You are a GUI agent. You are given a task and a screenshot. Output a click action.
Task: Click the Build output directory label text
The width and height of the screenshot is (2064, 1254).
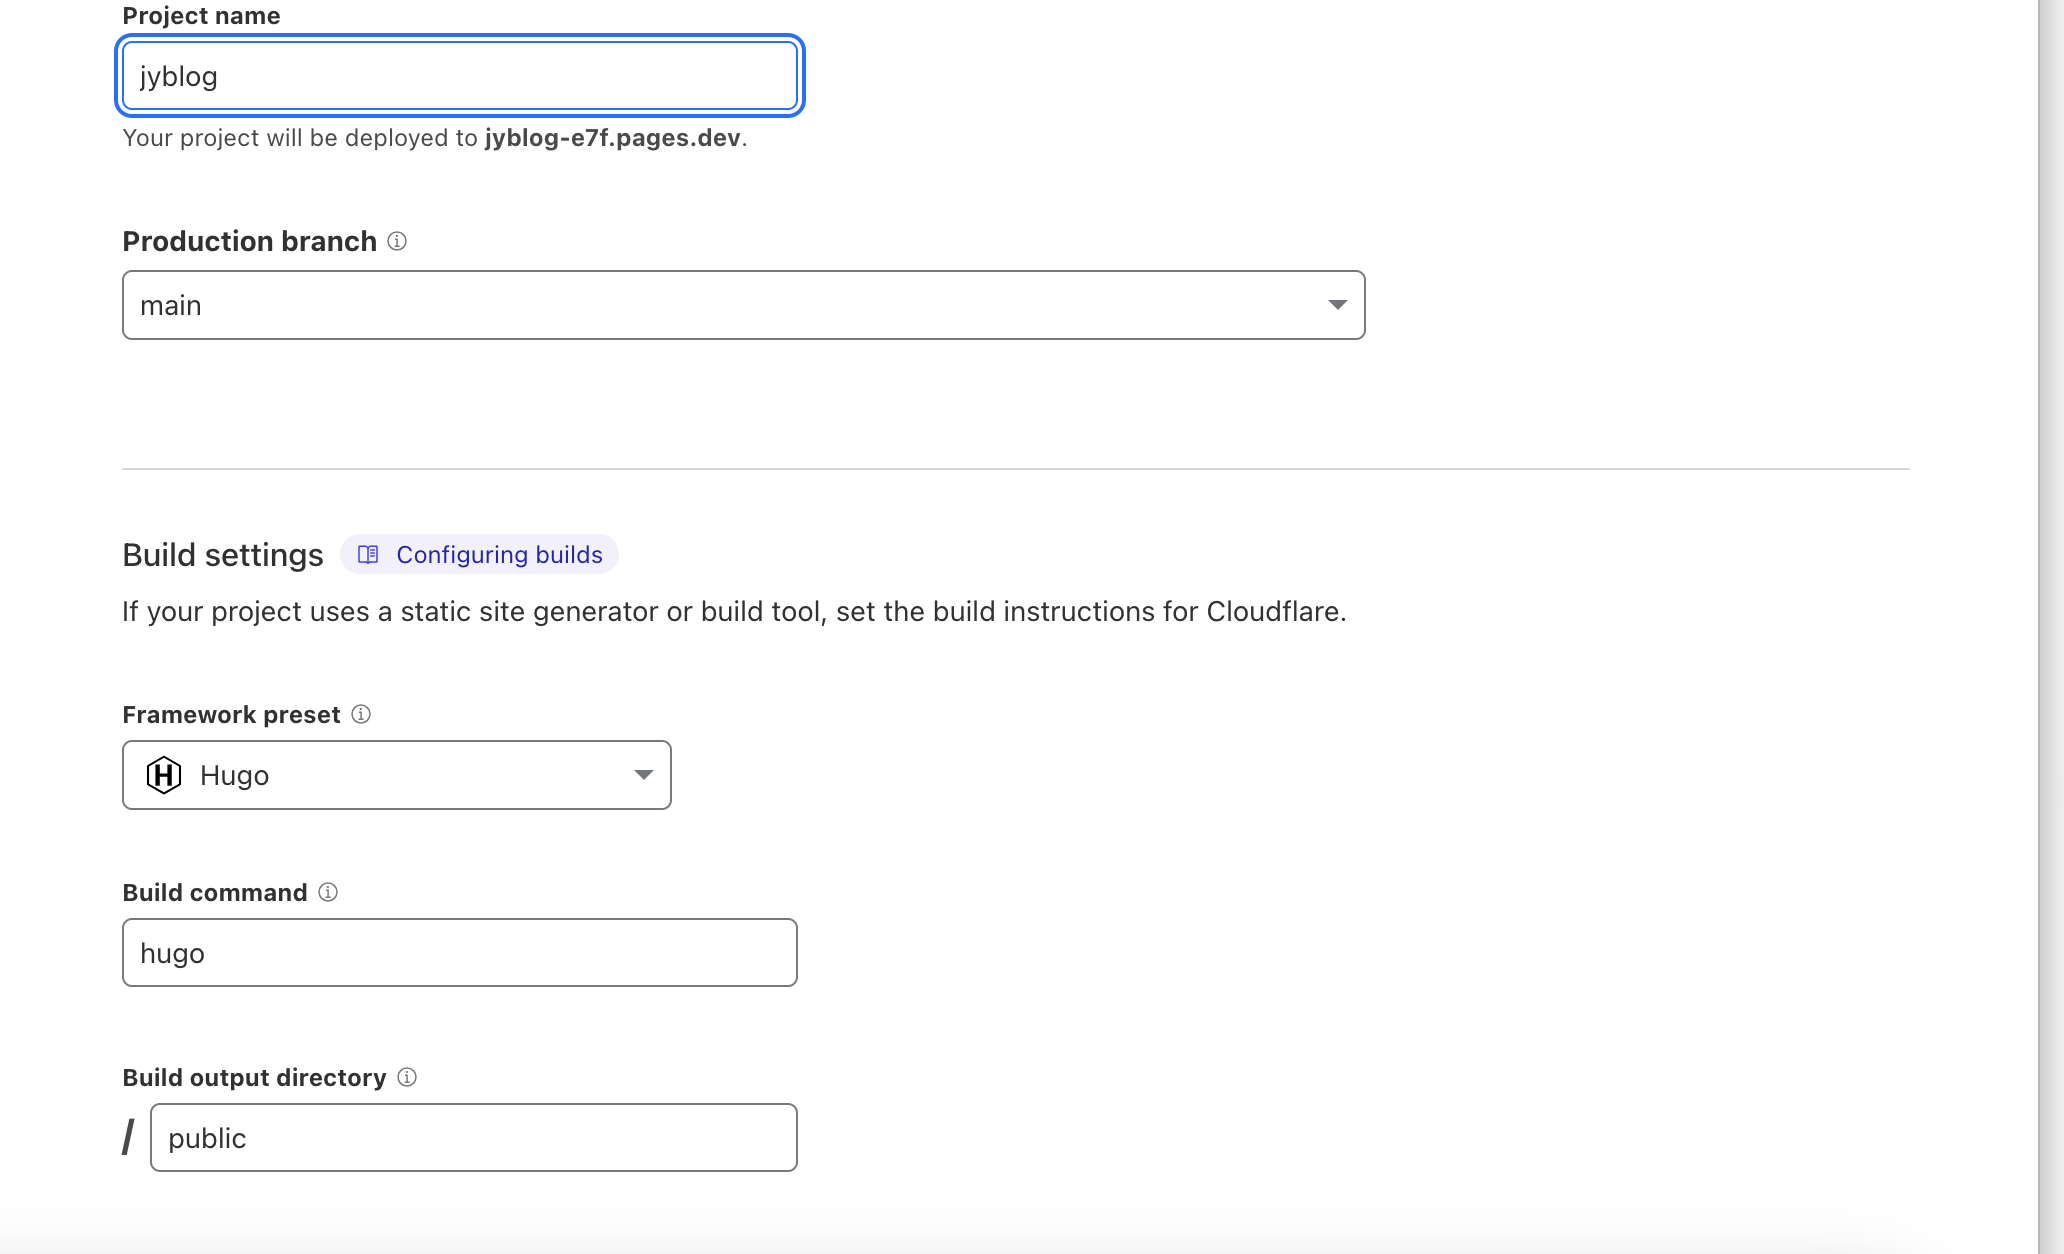pos(254,1078)
